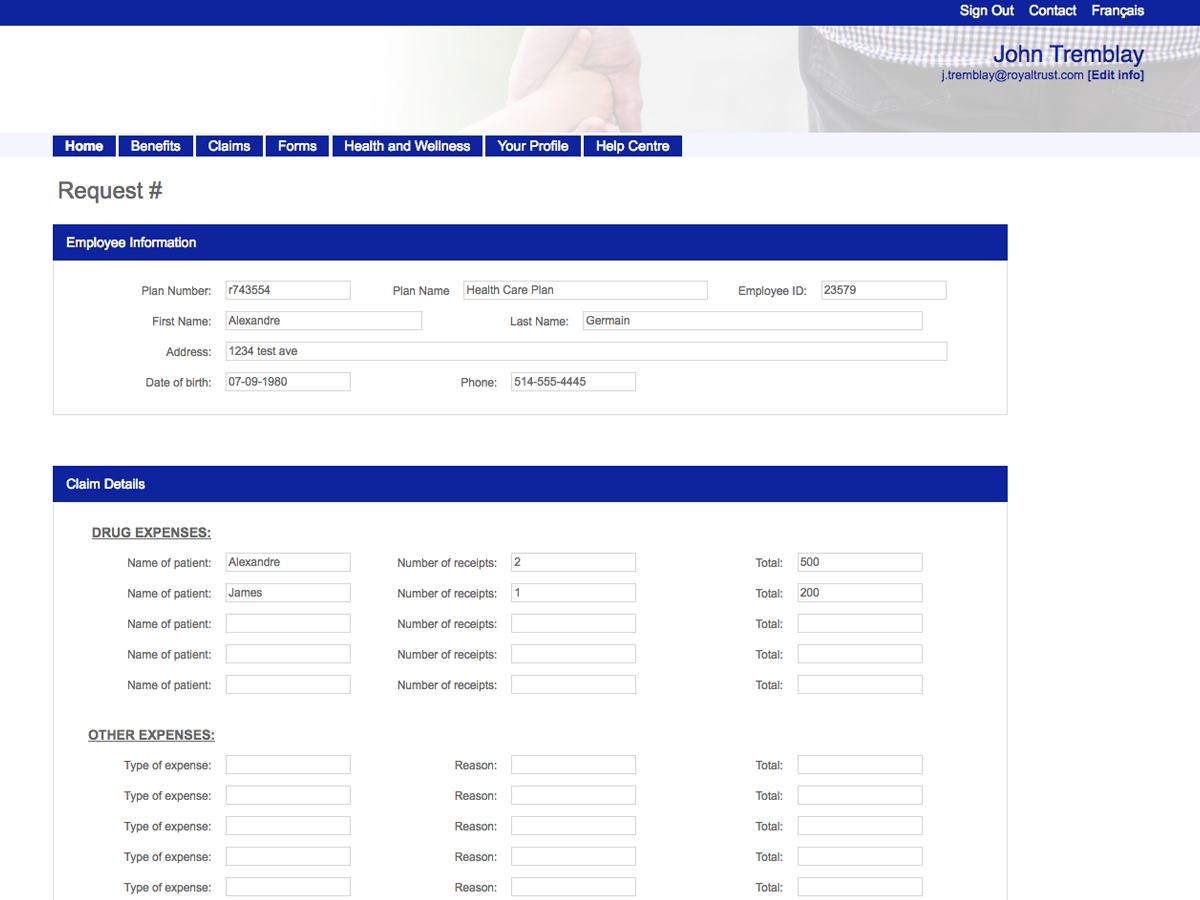Open Health and Wellness
This screenshot has width=1200, height=900.
[x=407, y=145]
